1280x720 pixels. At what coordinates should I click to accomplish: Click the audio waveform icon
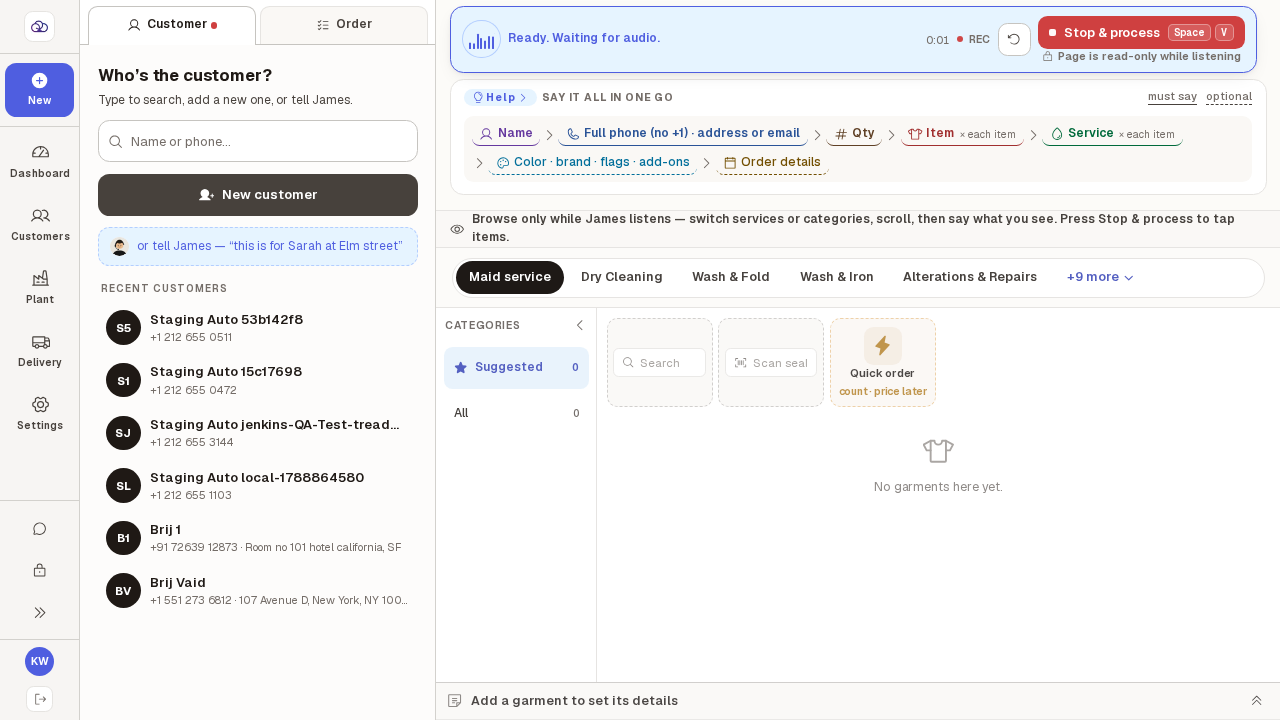481,40
